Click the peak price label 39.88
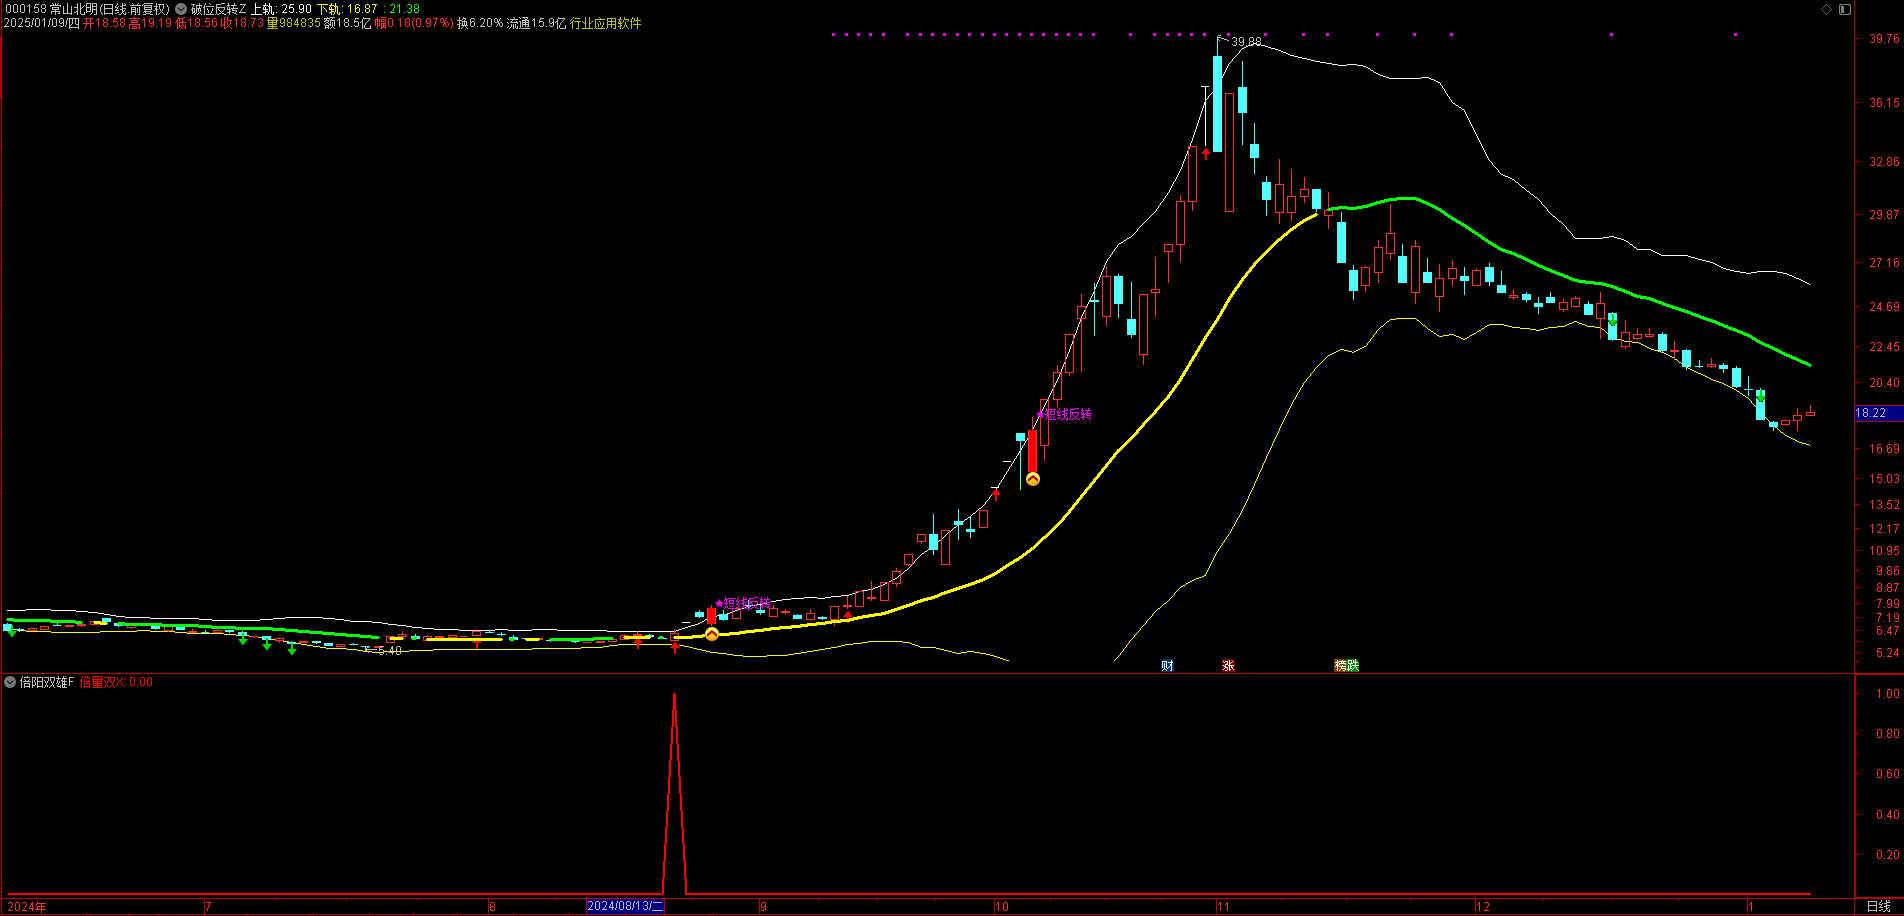Screen dimensions: 1904x916 pyautogui.click(x=1246, y=42)
